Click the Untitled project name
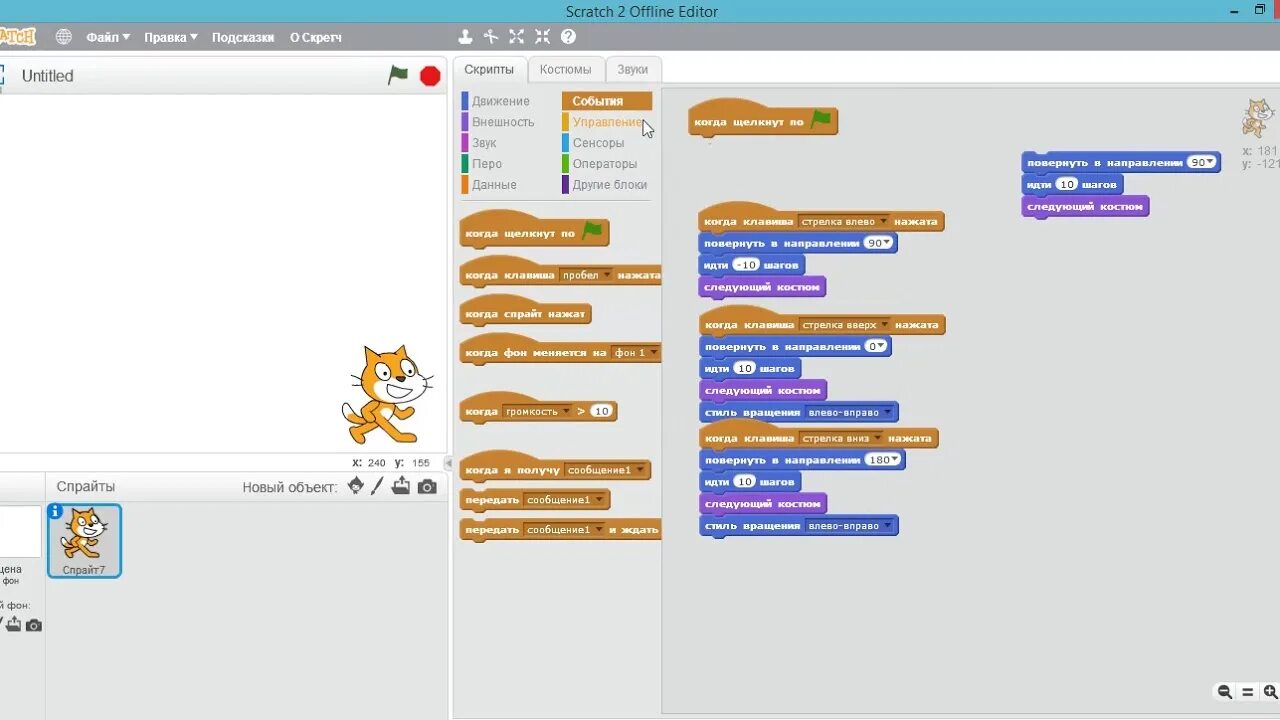The image size is (1280, 720). pyautogui.click(x=47, y=76)
